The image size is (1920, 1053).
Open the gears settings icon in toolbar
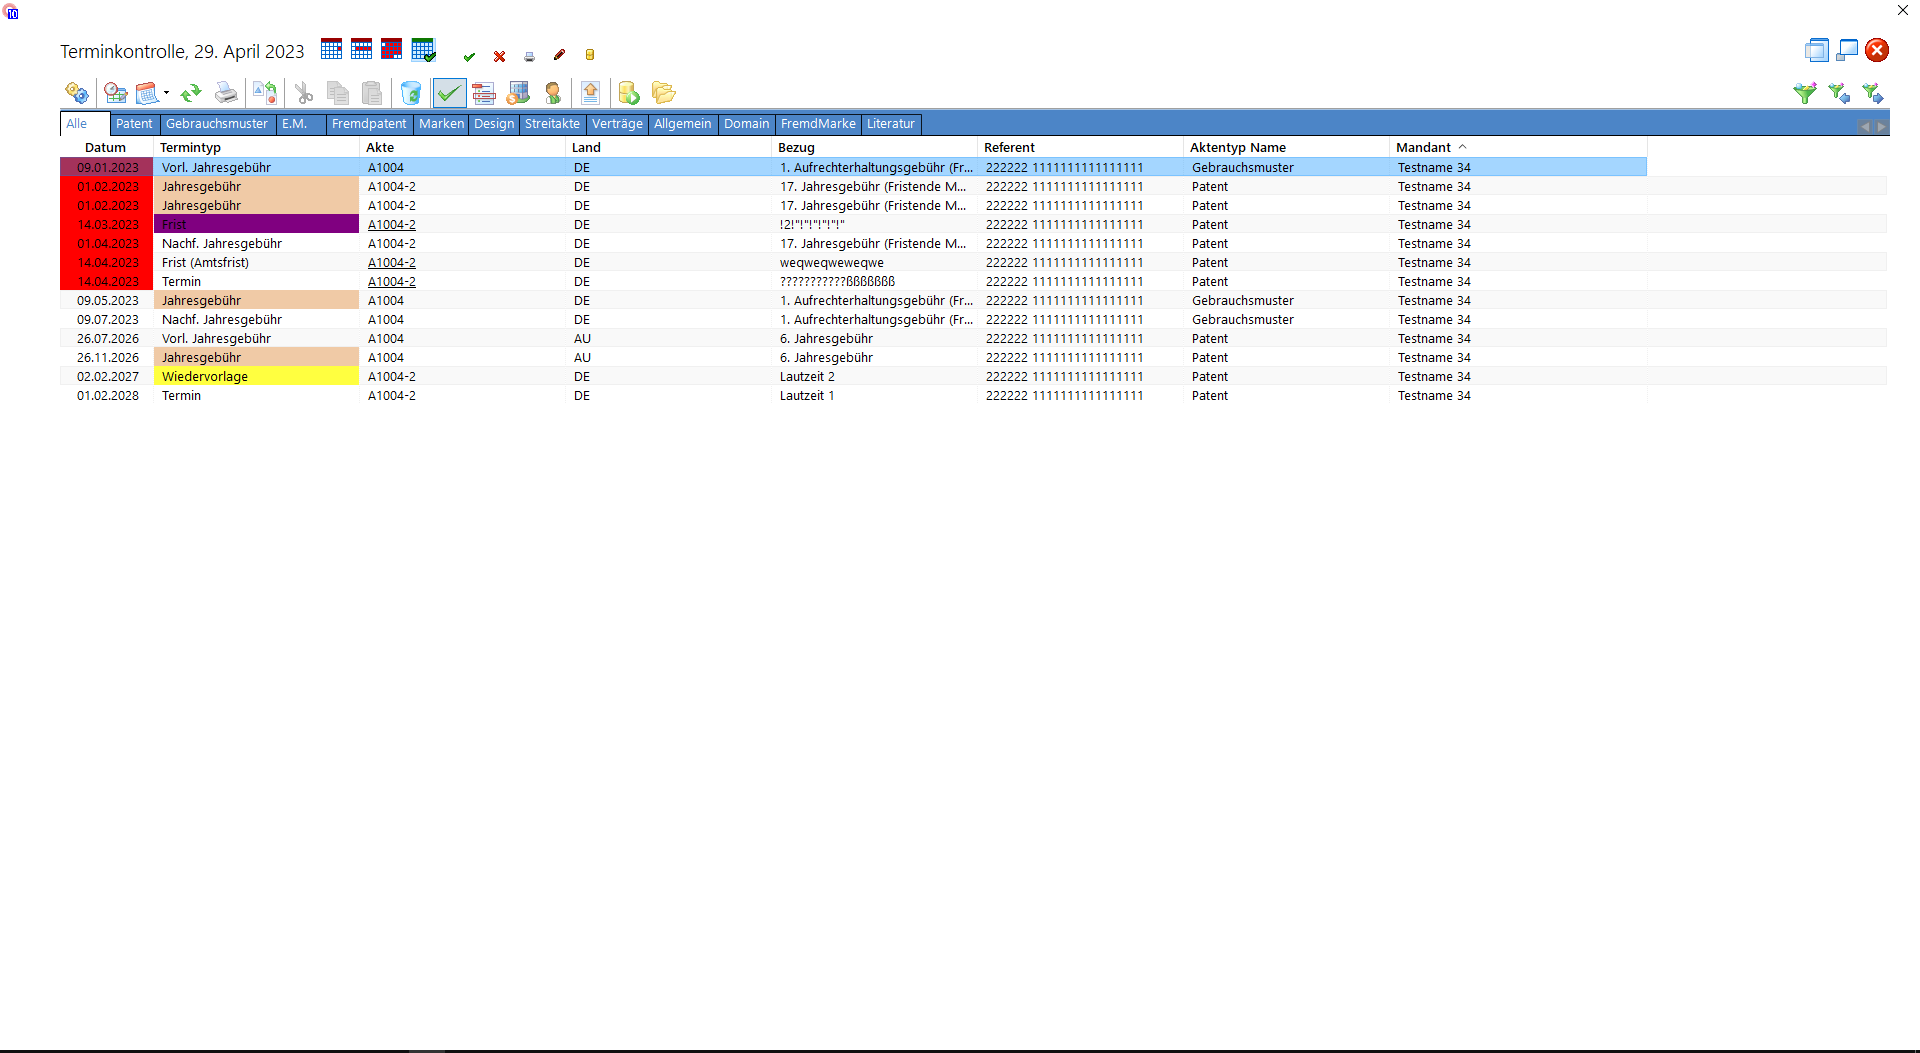click(77, 93)
